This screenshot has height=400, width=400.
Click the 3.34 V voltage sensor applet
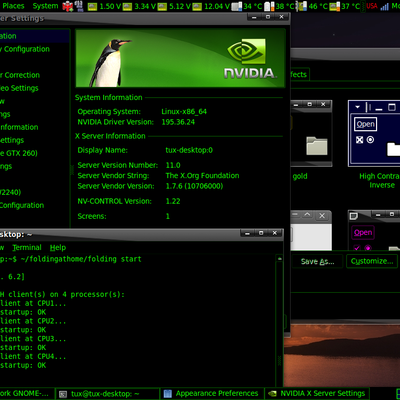[x=139, y=6]
